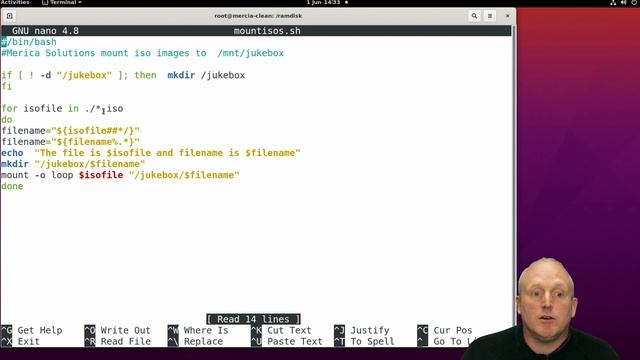
Task: Click the GNU nano 4.8 title text
Action: tap(45, 31)
